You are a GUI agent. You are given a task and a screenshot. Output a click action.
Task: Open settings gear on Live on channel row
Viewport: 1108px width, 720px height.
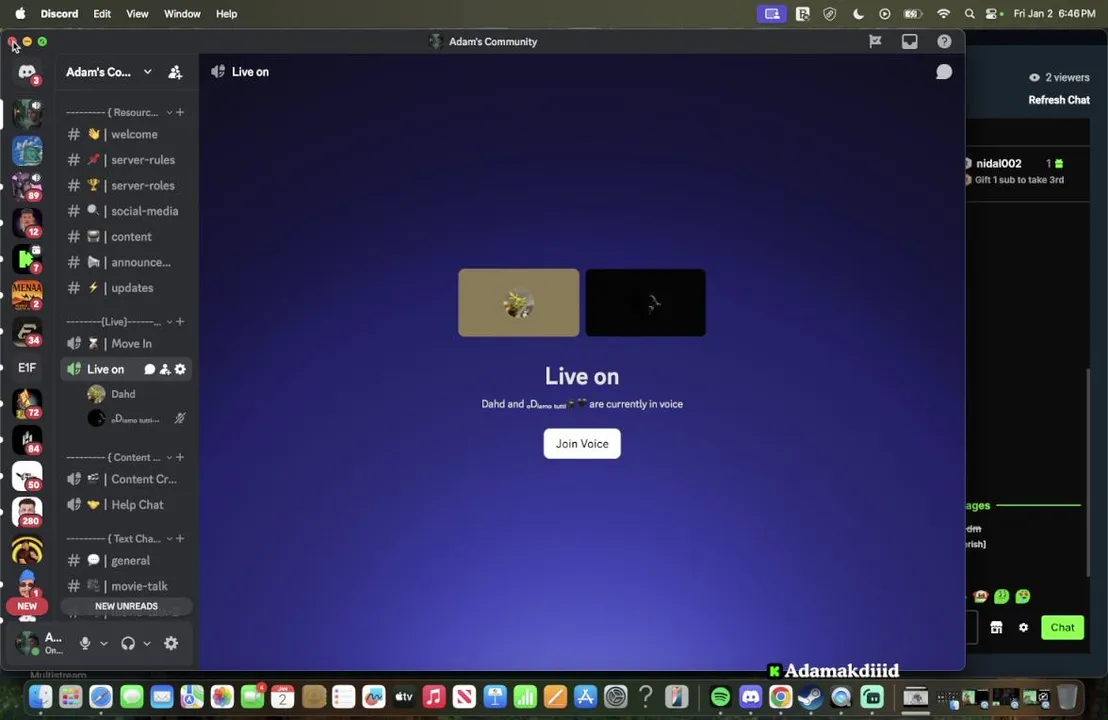(180, 369)
